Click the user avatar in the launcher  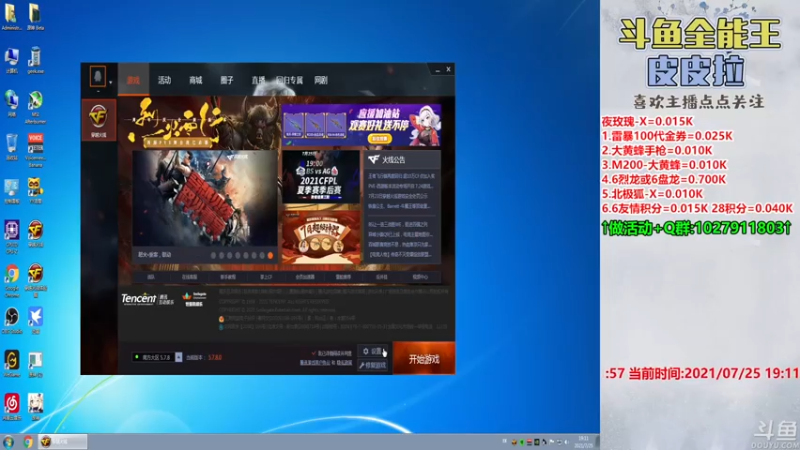pyautogui.click(x=97, y=77)
